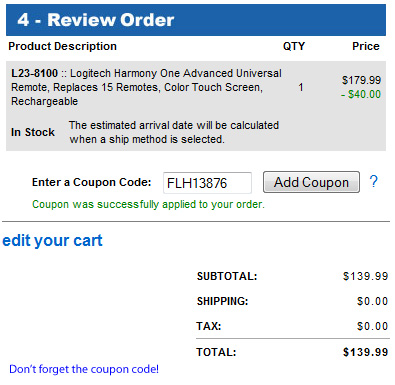Click the $179.99 item price
The height and width of the screenshot is (385, 395).
(x=361, y=80)
